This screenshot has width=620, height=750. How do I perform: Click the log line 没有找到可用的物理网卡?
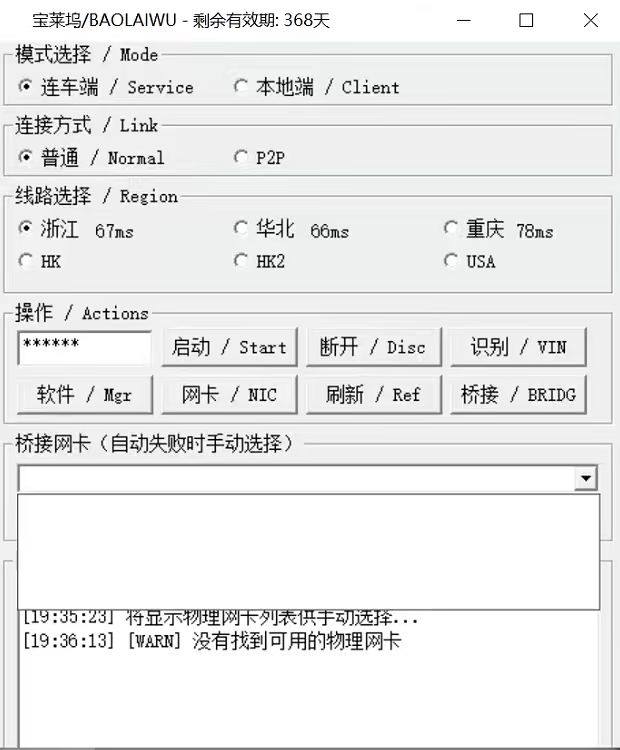tap(212, 641)
